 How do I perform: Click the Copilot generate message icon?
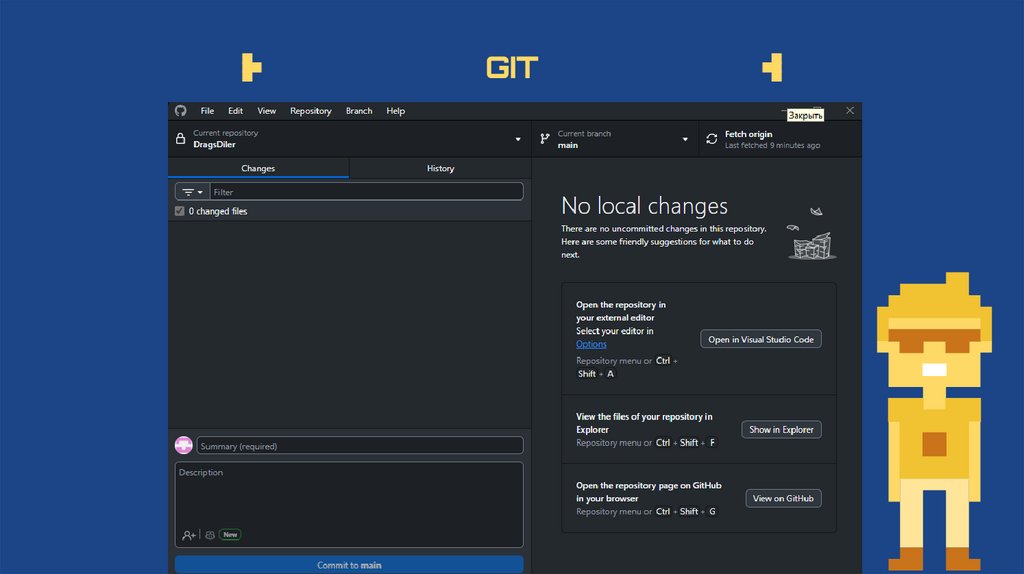[x=210, y=535]
